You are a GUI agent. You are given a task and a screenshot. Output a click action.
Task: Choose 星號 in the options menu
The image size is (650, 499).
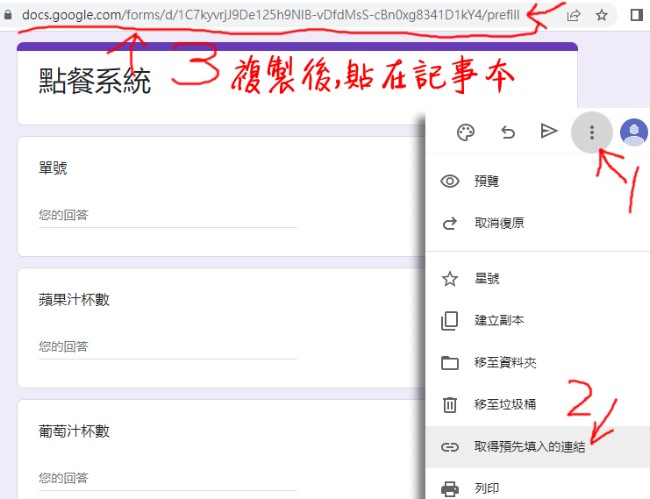[487, 278]
